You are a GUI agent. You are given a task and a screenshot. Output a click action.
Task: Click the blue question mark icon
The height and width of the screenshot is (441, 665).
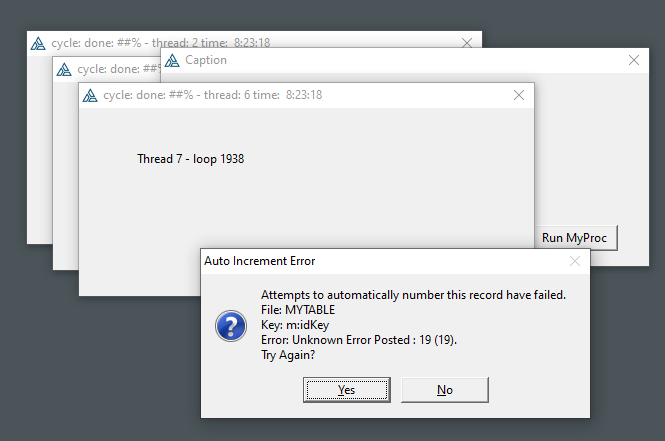click(231, 325)
